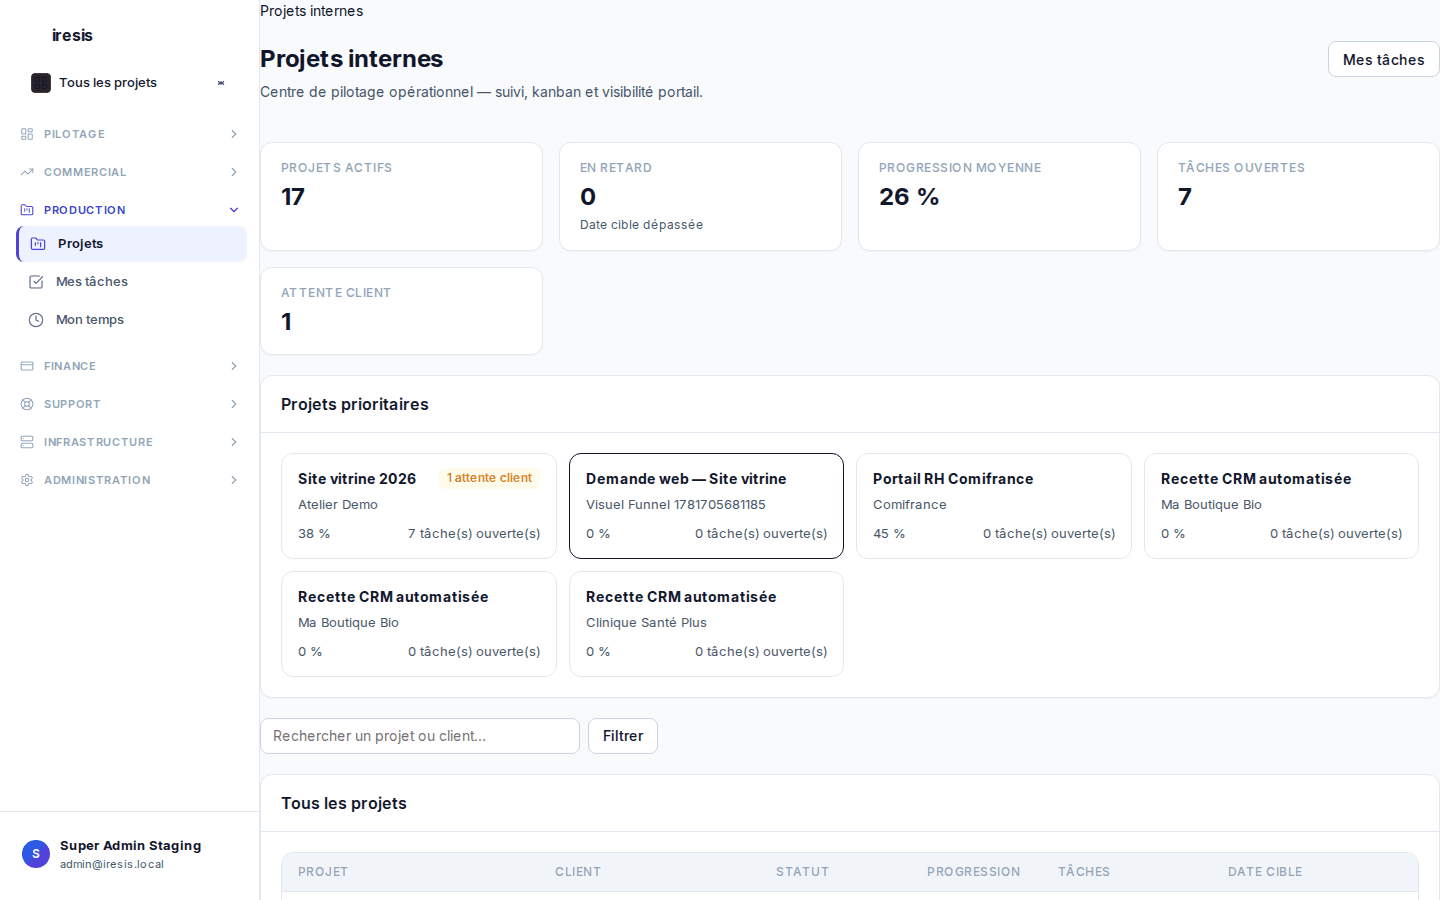Click the SUPPORT menu label

tap(72, 404)
